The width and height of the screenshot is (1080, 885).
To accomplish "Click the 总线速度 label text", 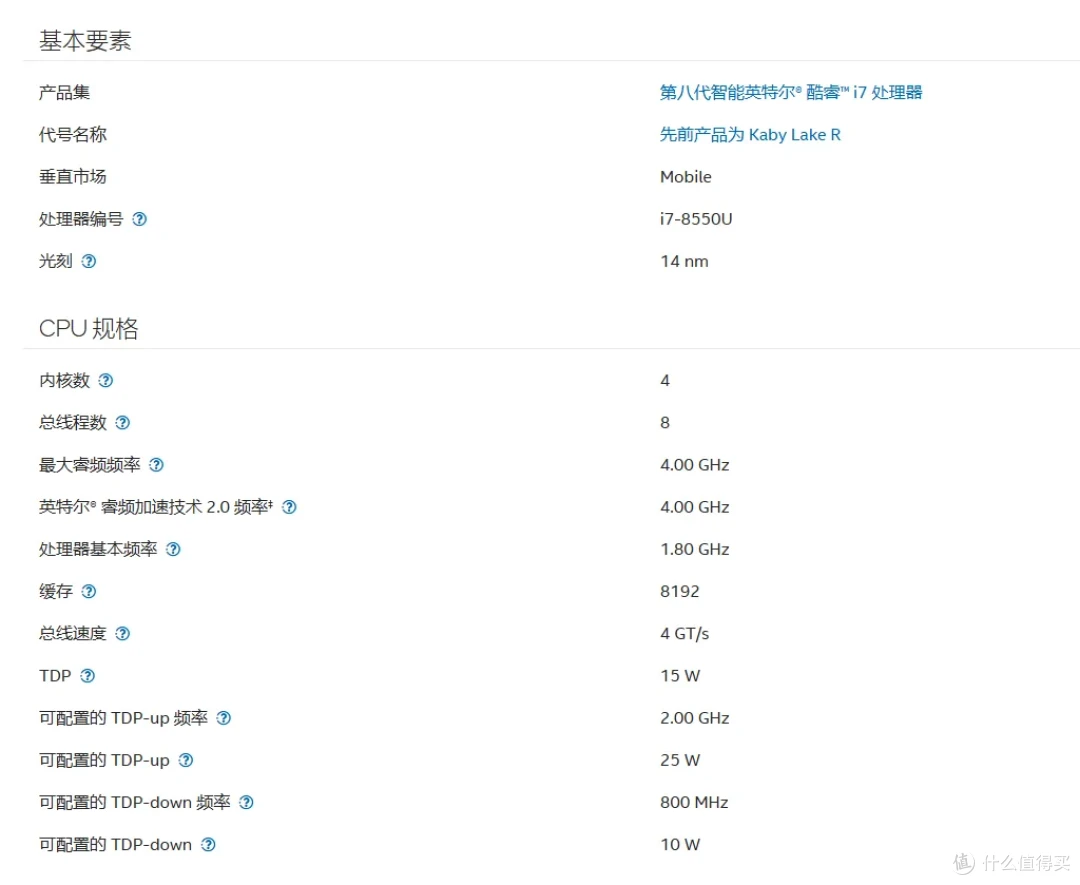I will (72, 634).
